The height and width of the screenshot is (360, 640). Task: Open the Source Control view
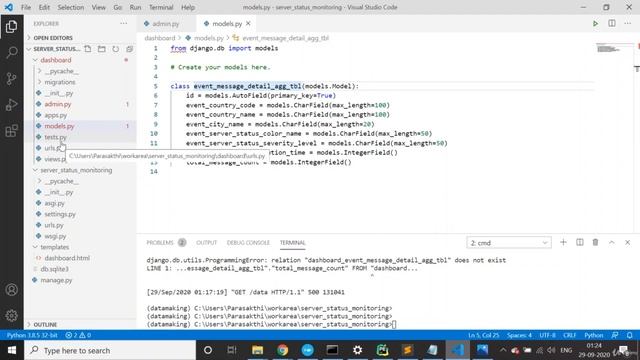(x=11, y=78)
